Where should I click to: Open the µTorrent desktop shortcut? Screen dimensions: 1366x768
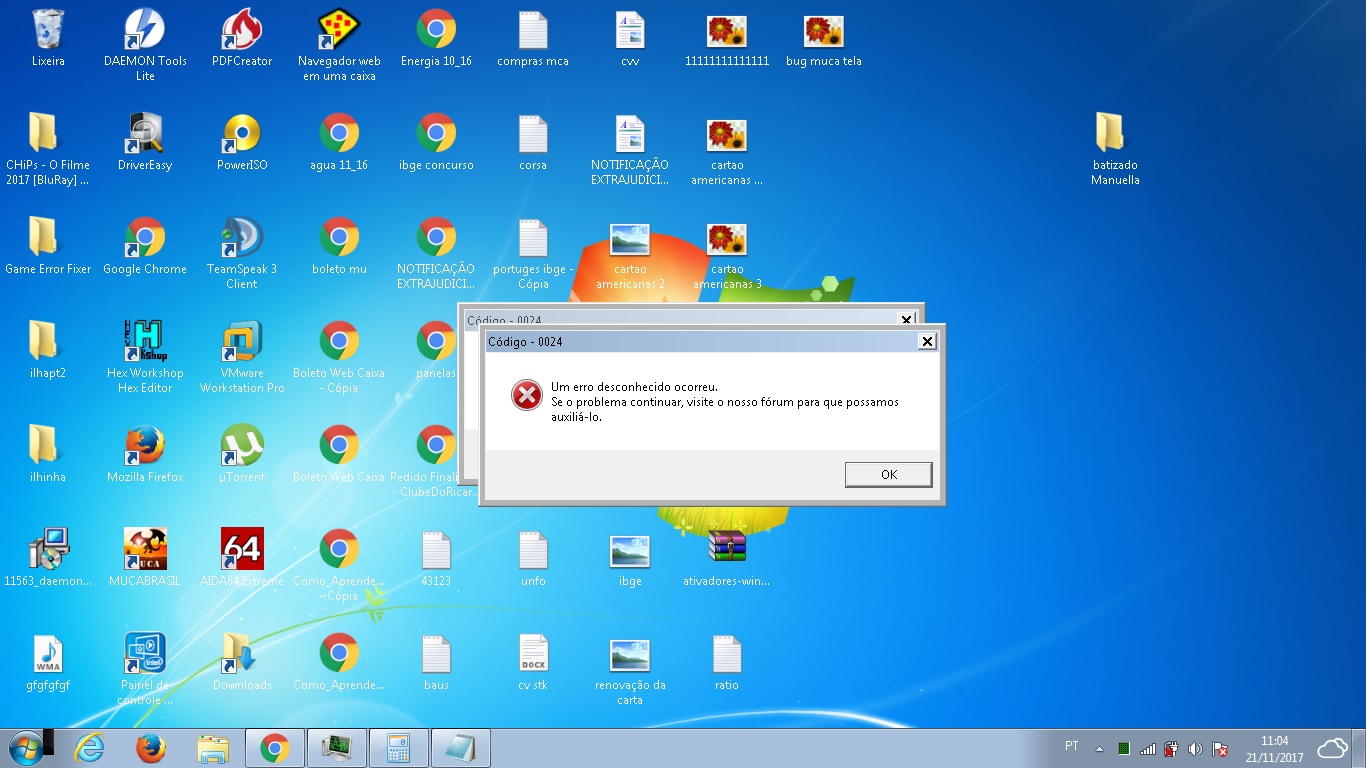point(242,448)
